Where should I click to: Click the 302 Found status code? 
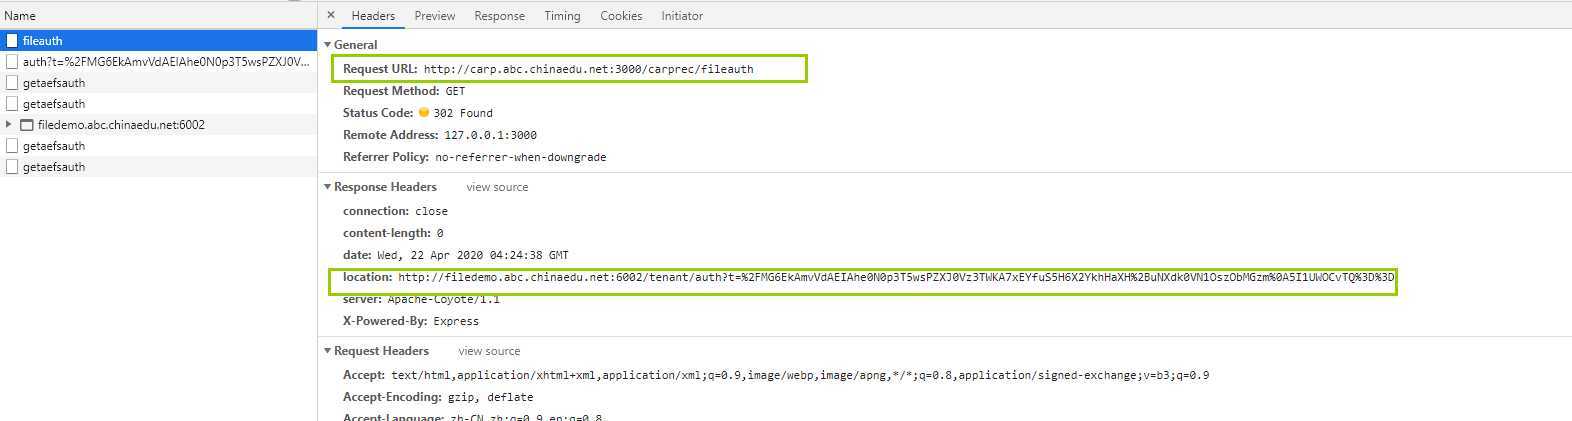(463, 113)
